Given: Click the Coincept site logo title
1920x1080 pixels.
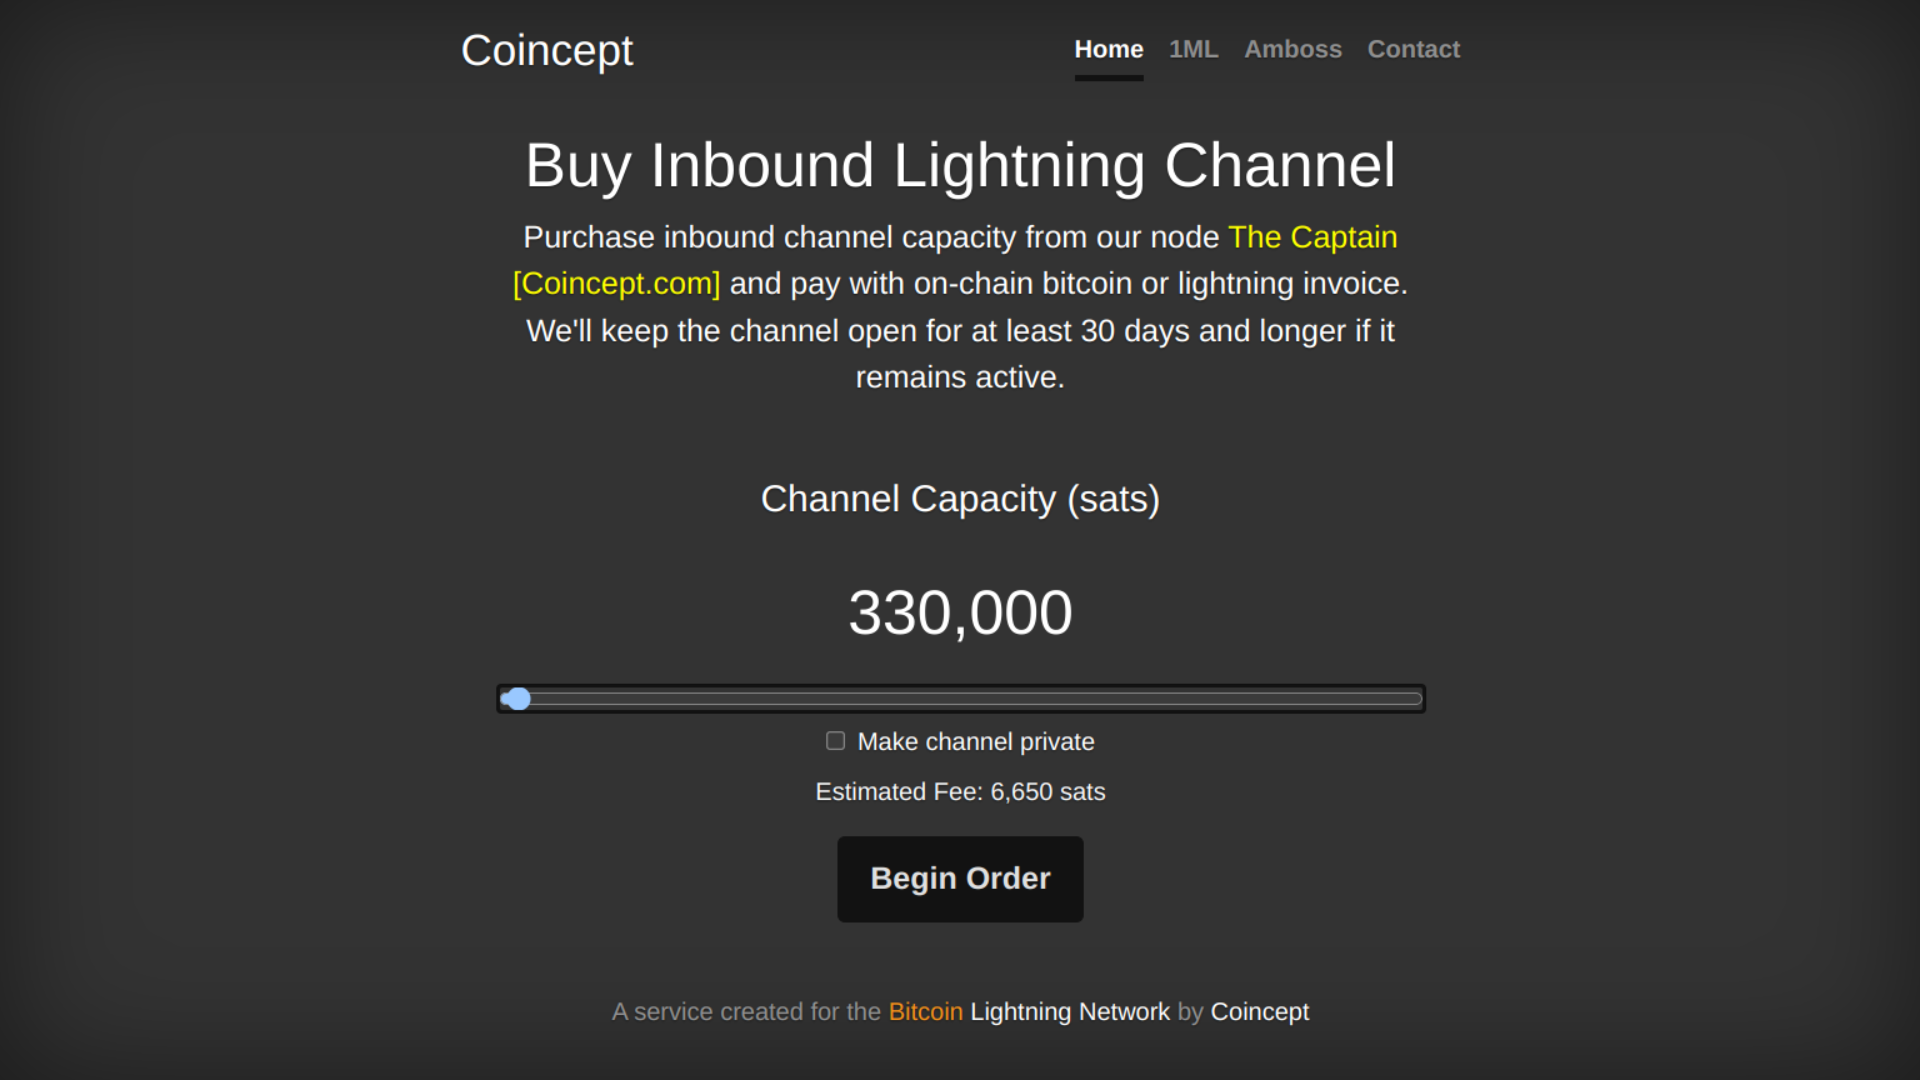Looking at the screenshot, I should coord(547,51).
